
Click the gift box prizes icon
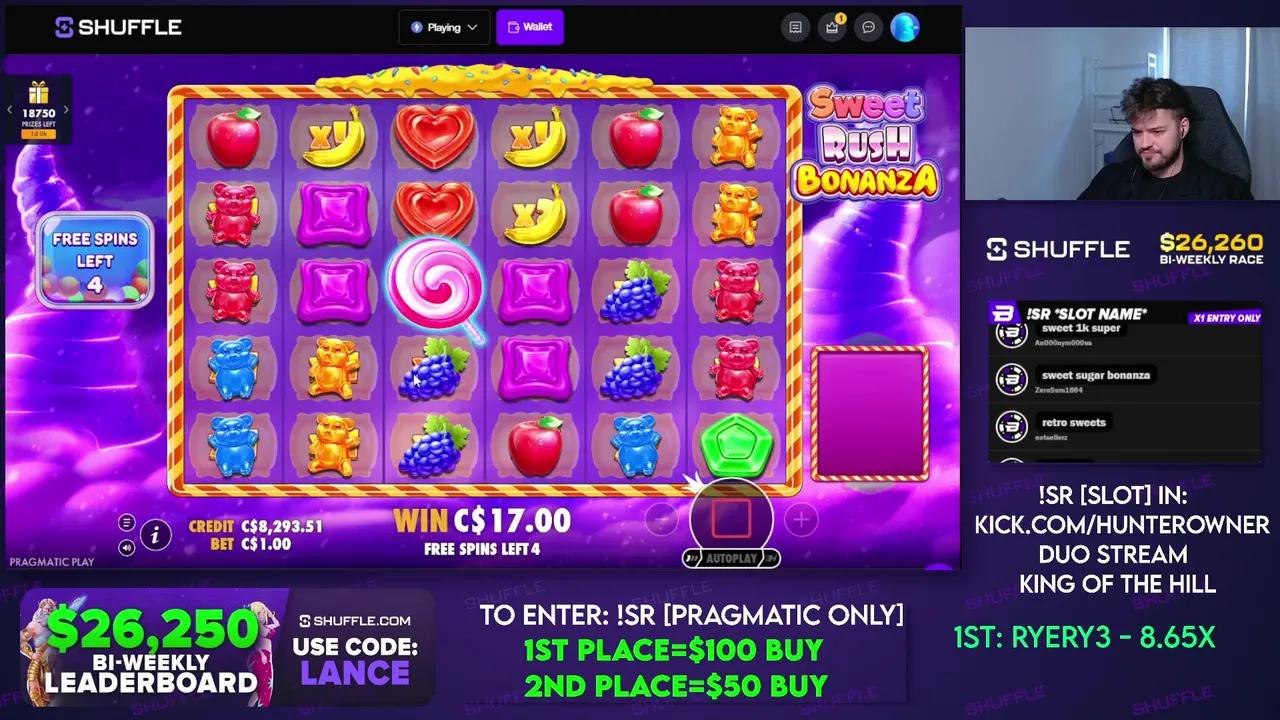pyautogui.click(x=38, y=93)
